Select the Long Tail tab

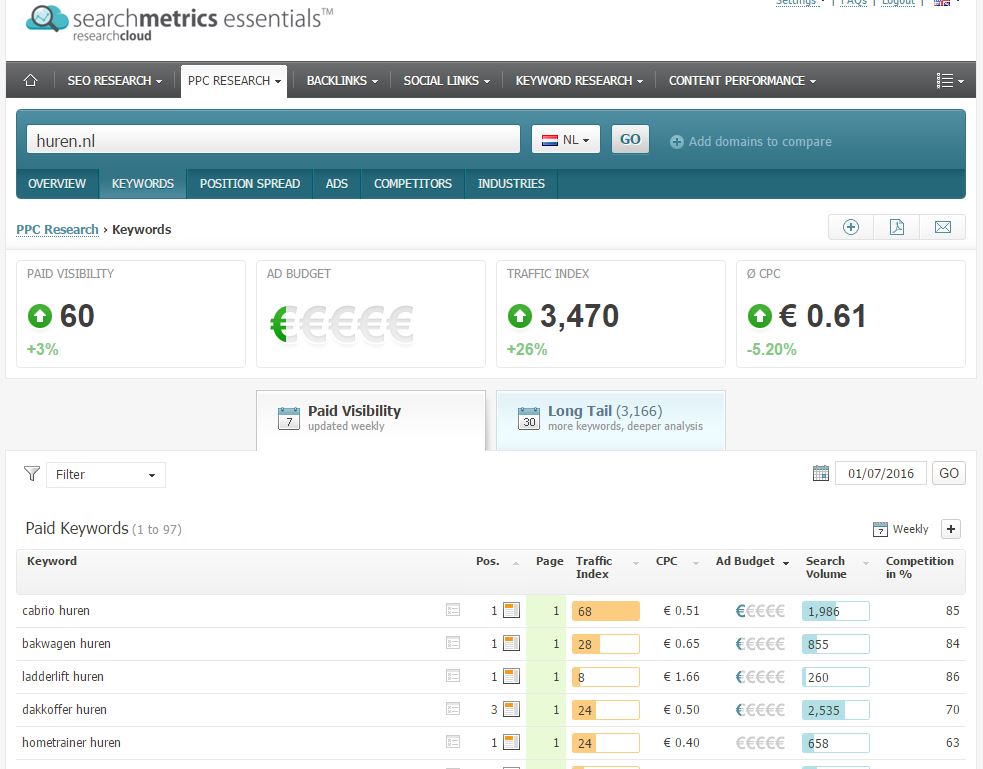(x=611, y=420)
